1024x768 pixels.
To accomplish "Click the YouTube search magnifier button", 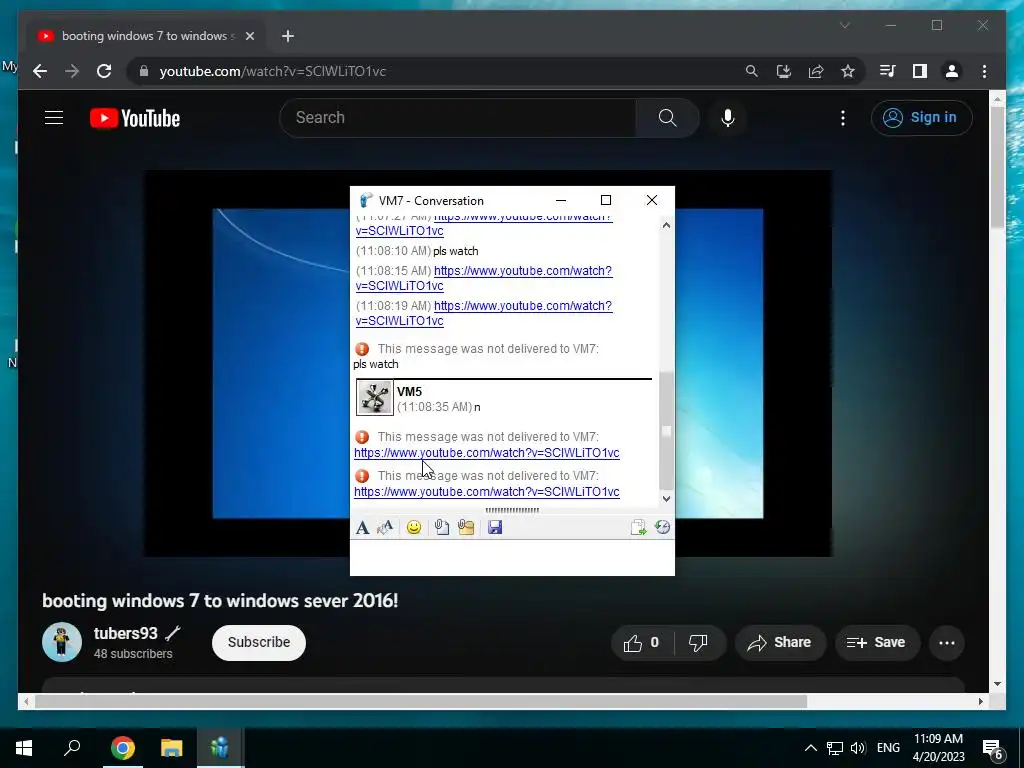I will tap(667, 118).
